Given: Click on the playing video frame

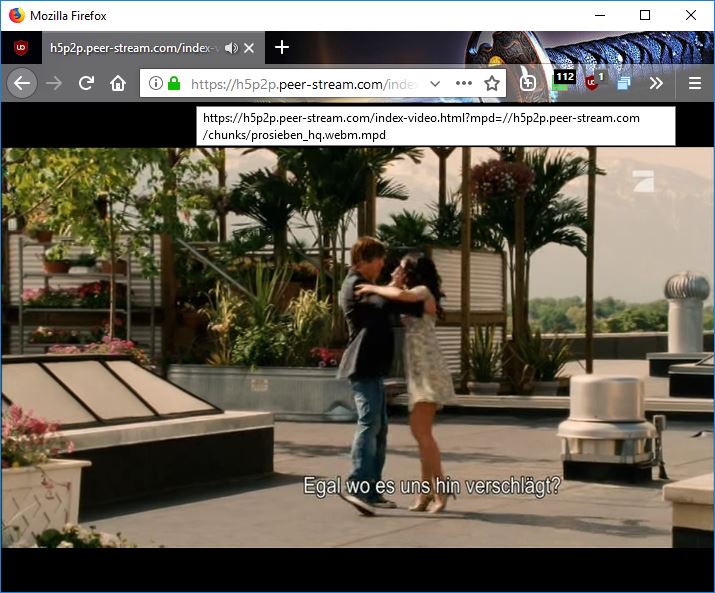Looking at the screenshot, I should point(358,347).
